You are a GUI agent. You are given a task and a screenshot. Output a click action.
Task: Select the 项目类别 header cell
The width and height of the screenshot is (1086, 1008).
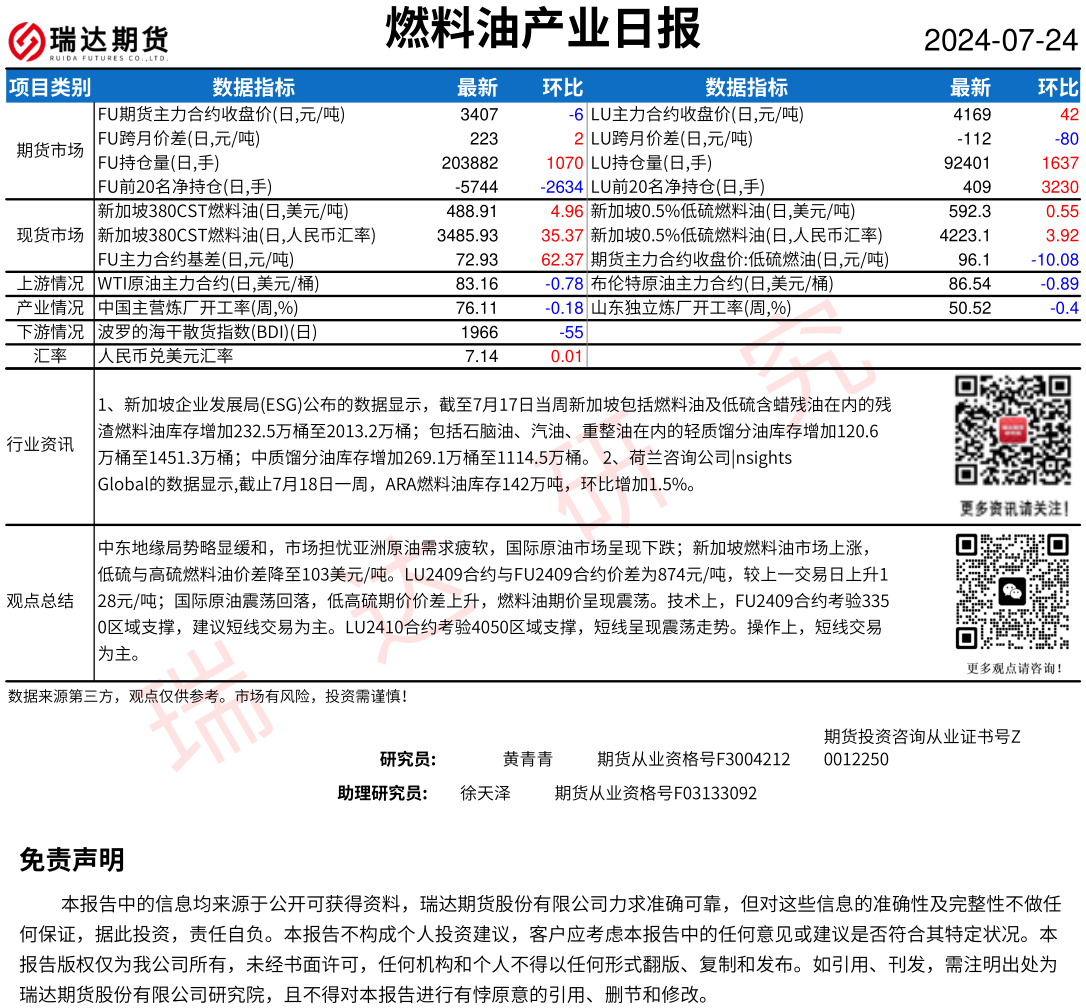(49, 88)
